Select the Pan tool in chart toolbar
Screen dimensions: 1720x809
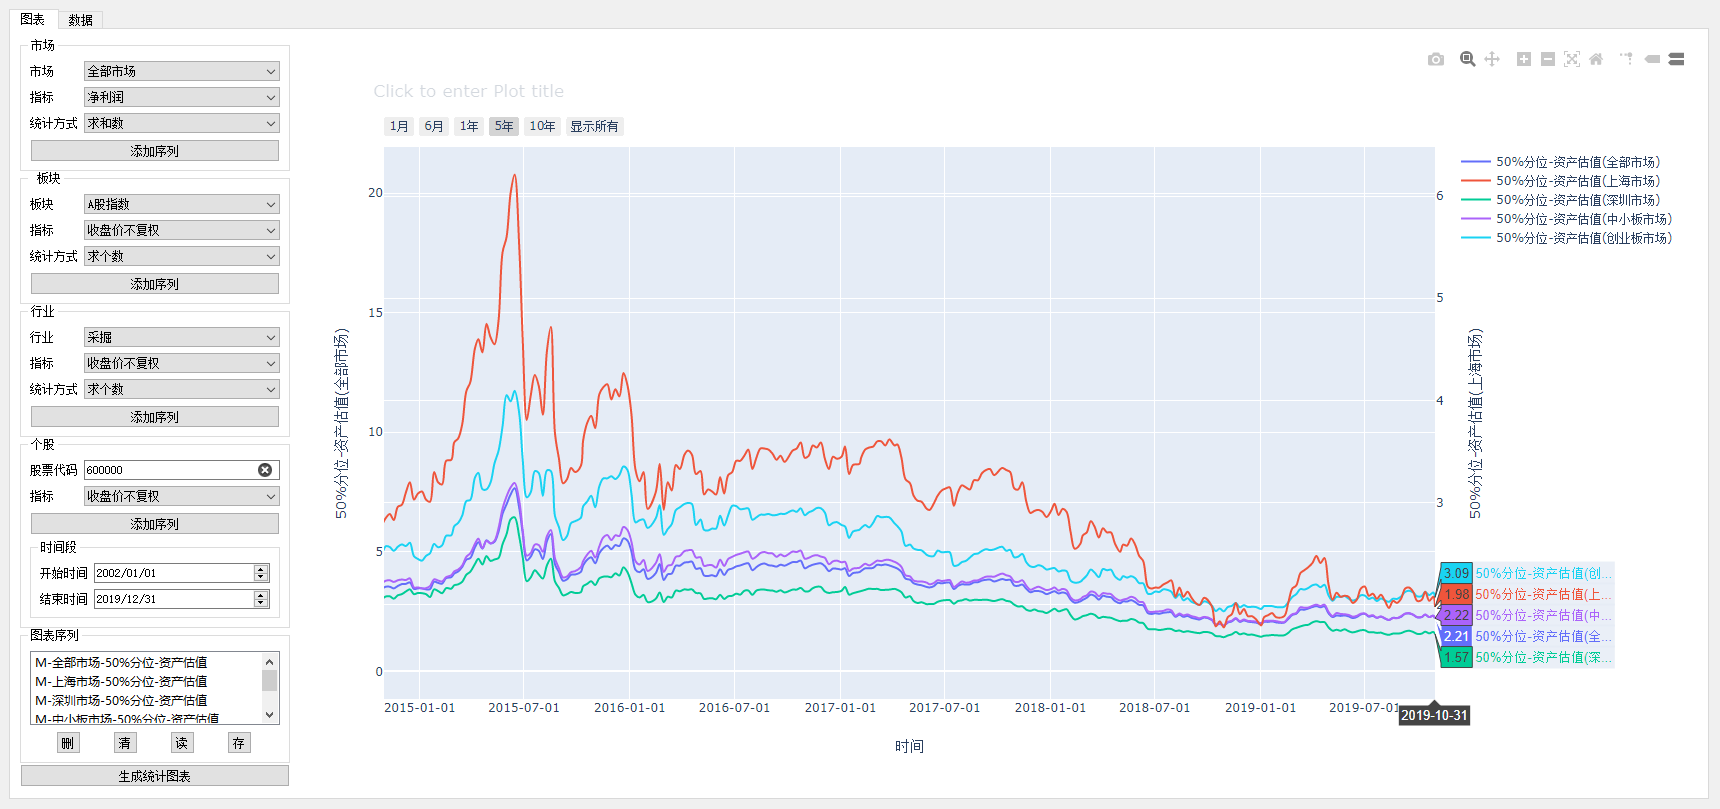click(1492, 60)
